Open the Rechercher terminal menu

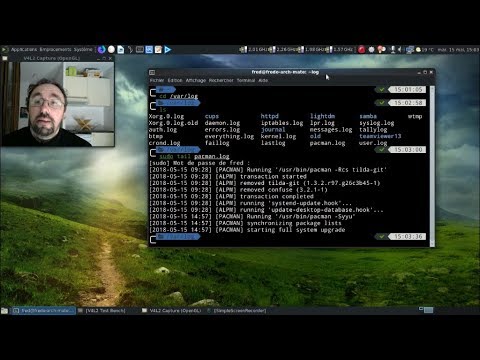(x=221, y=80)
